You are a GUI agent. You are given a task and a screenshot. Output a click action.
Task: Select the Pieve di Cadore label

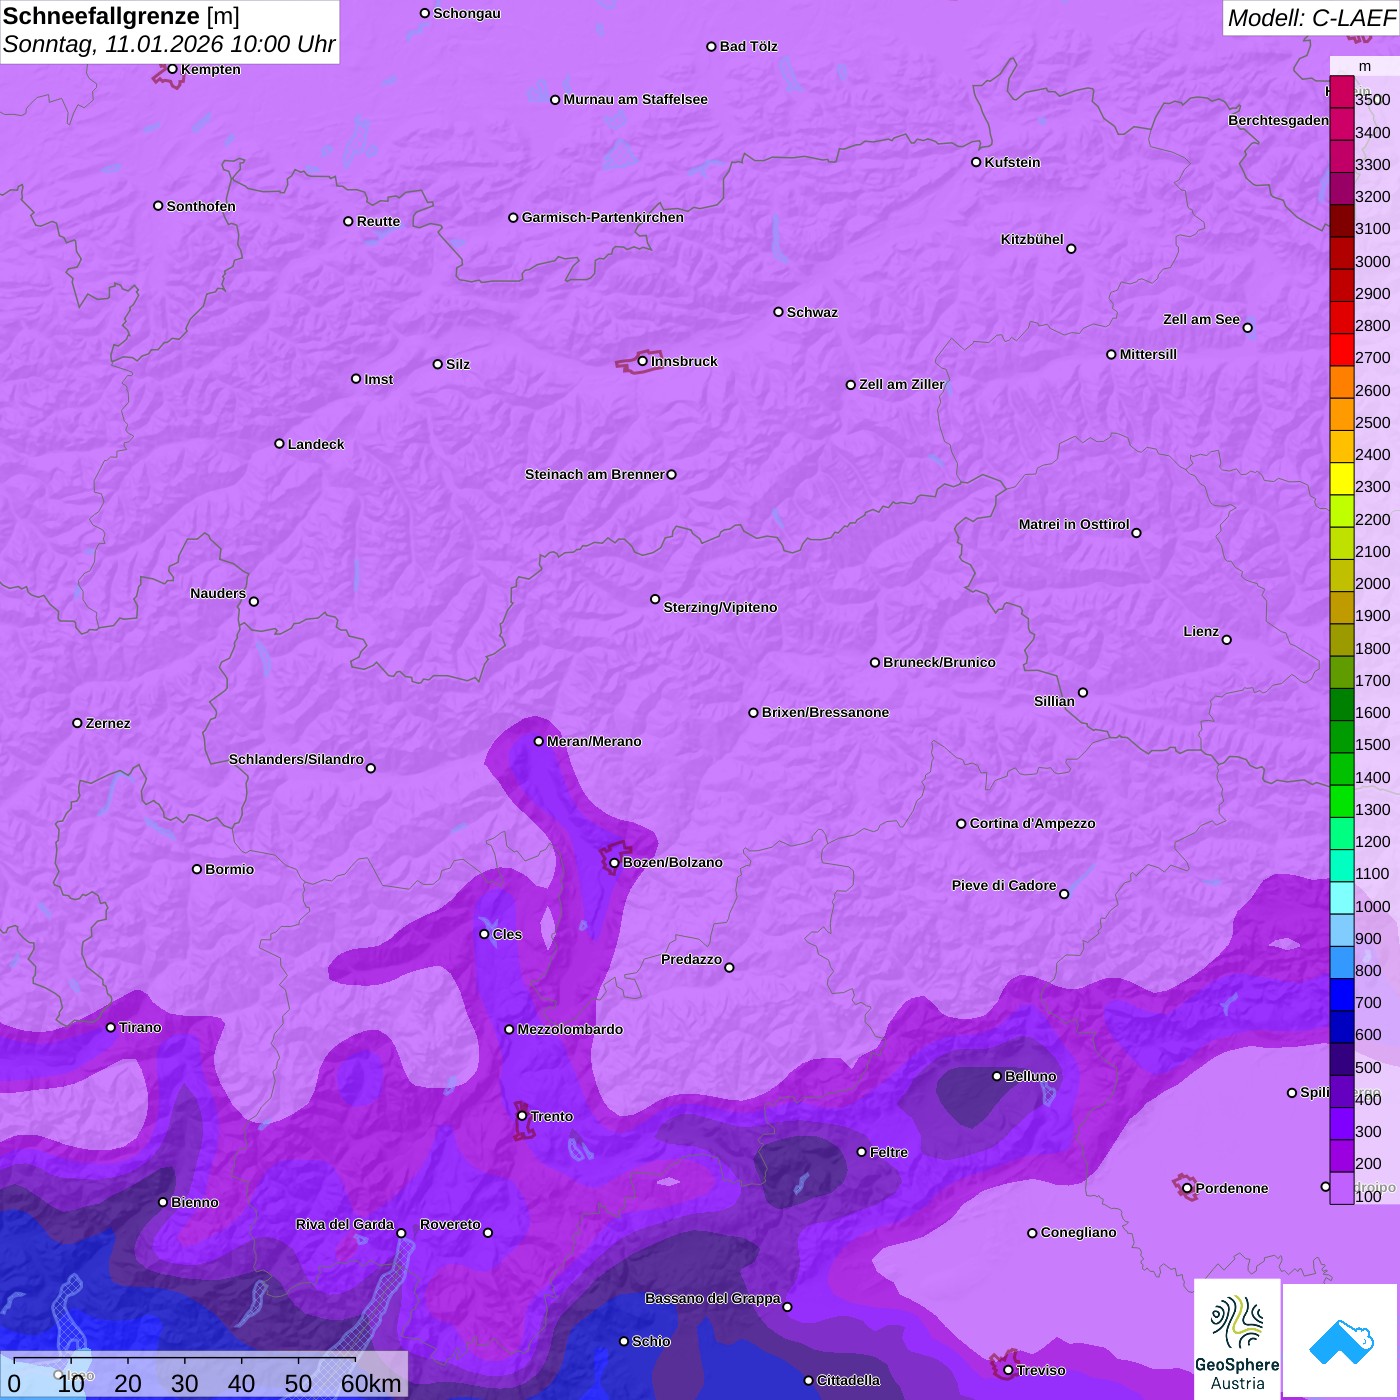(x=1004, y=885)
